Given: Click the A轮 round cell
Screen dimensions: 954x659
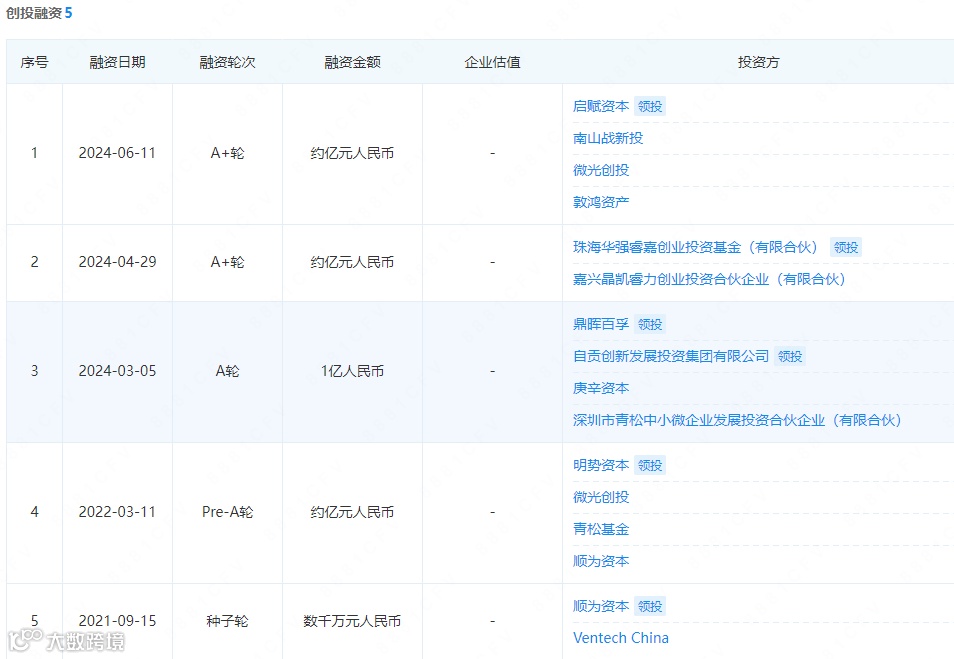Looking at the screenshot, I should (x=228, y=371).
